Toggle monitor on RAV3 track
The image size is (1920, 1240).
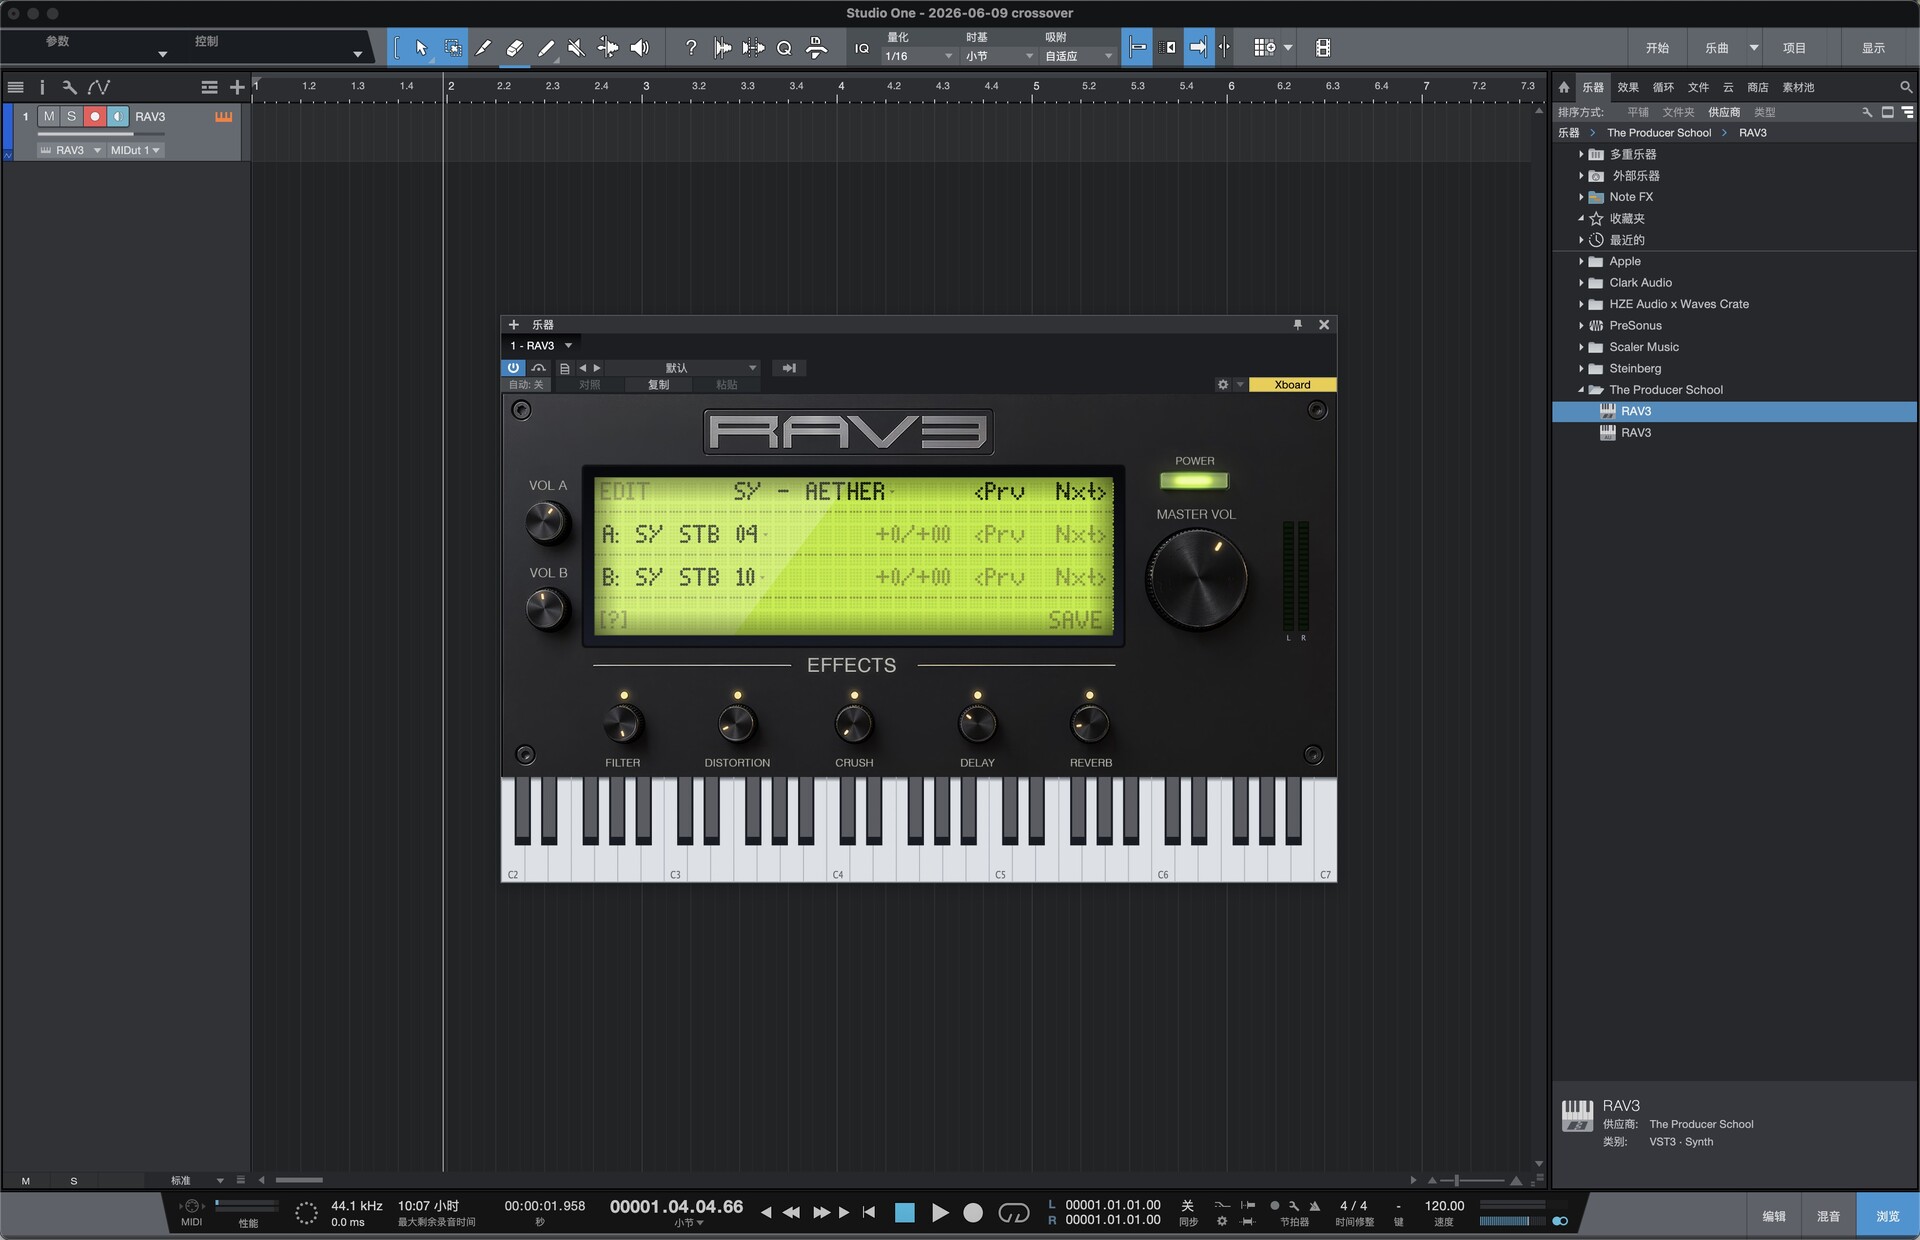[x=118, y=117]
